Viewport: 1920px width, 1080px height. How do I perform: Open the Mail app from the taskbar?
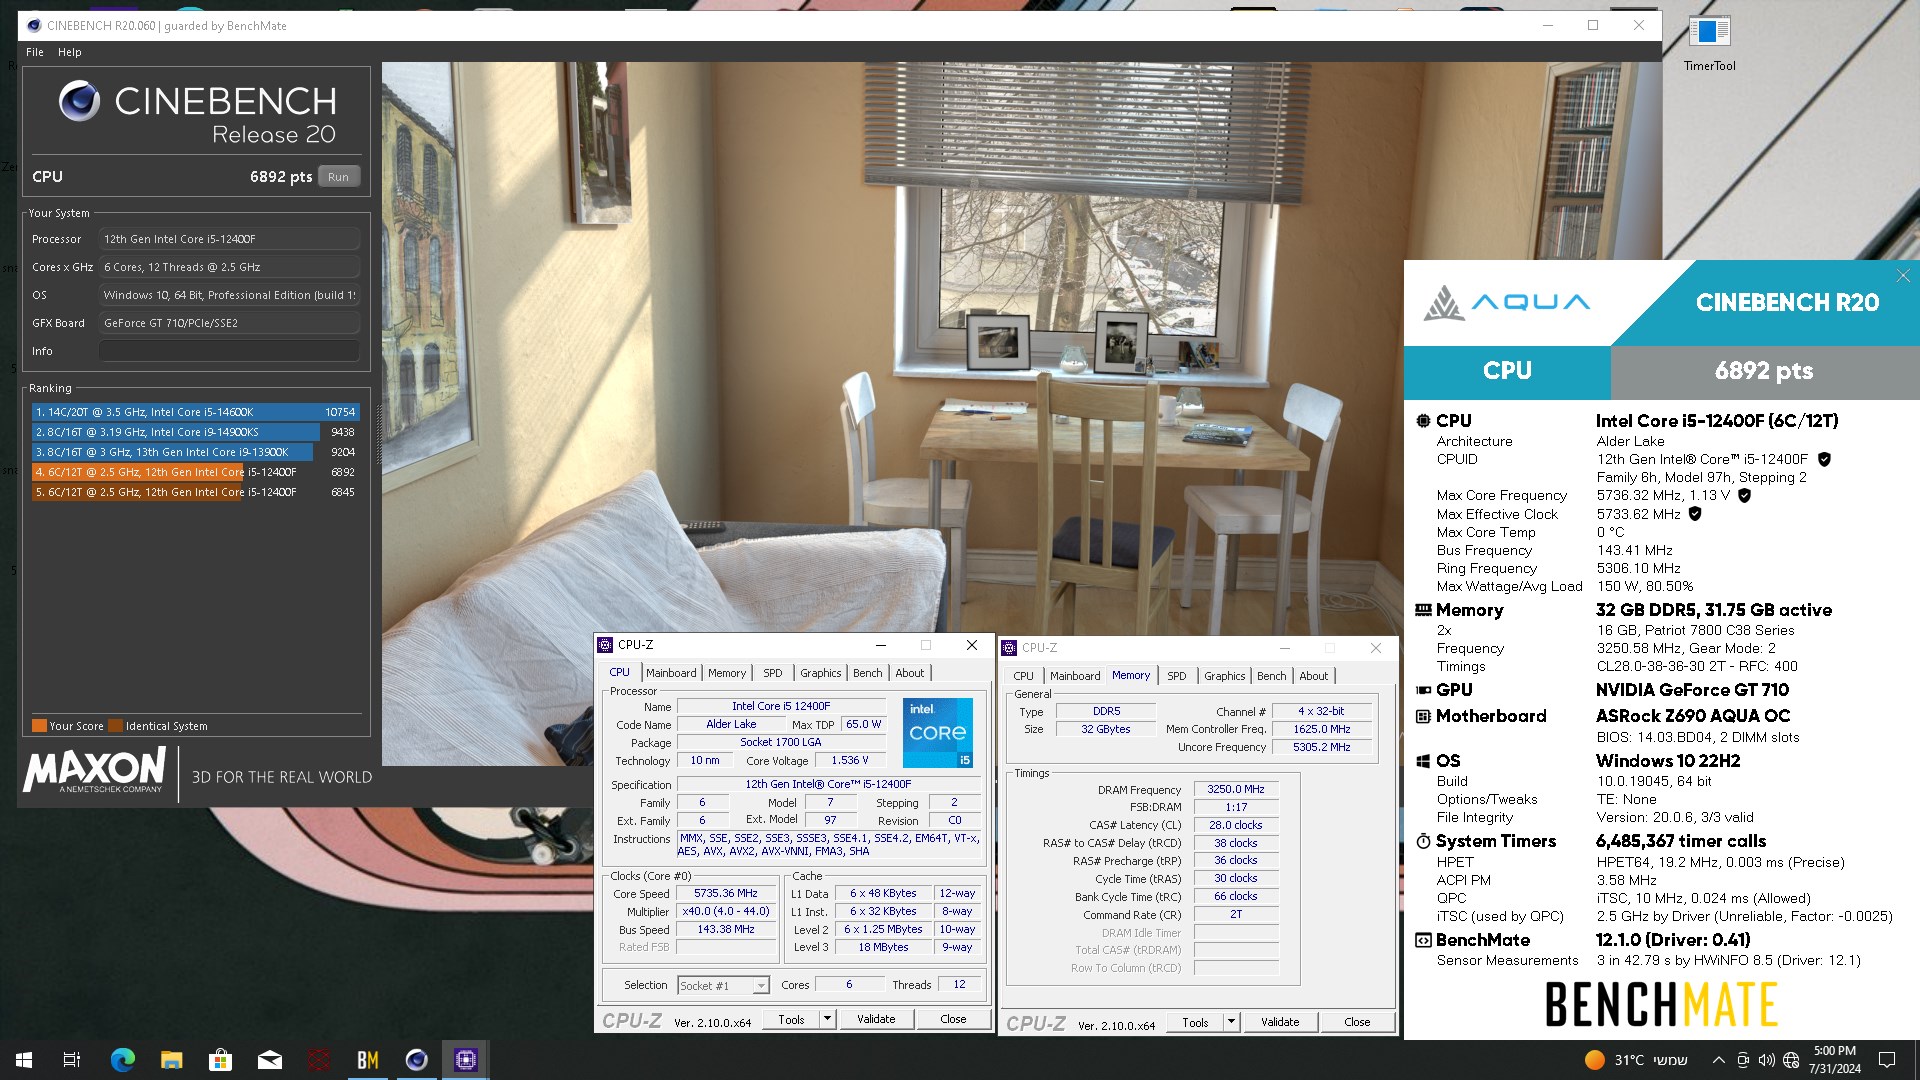(270, 1060)
